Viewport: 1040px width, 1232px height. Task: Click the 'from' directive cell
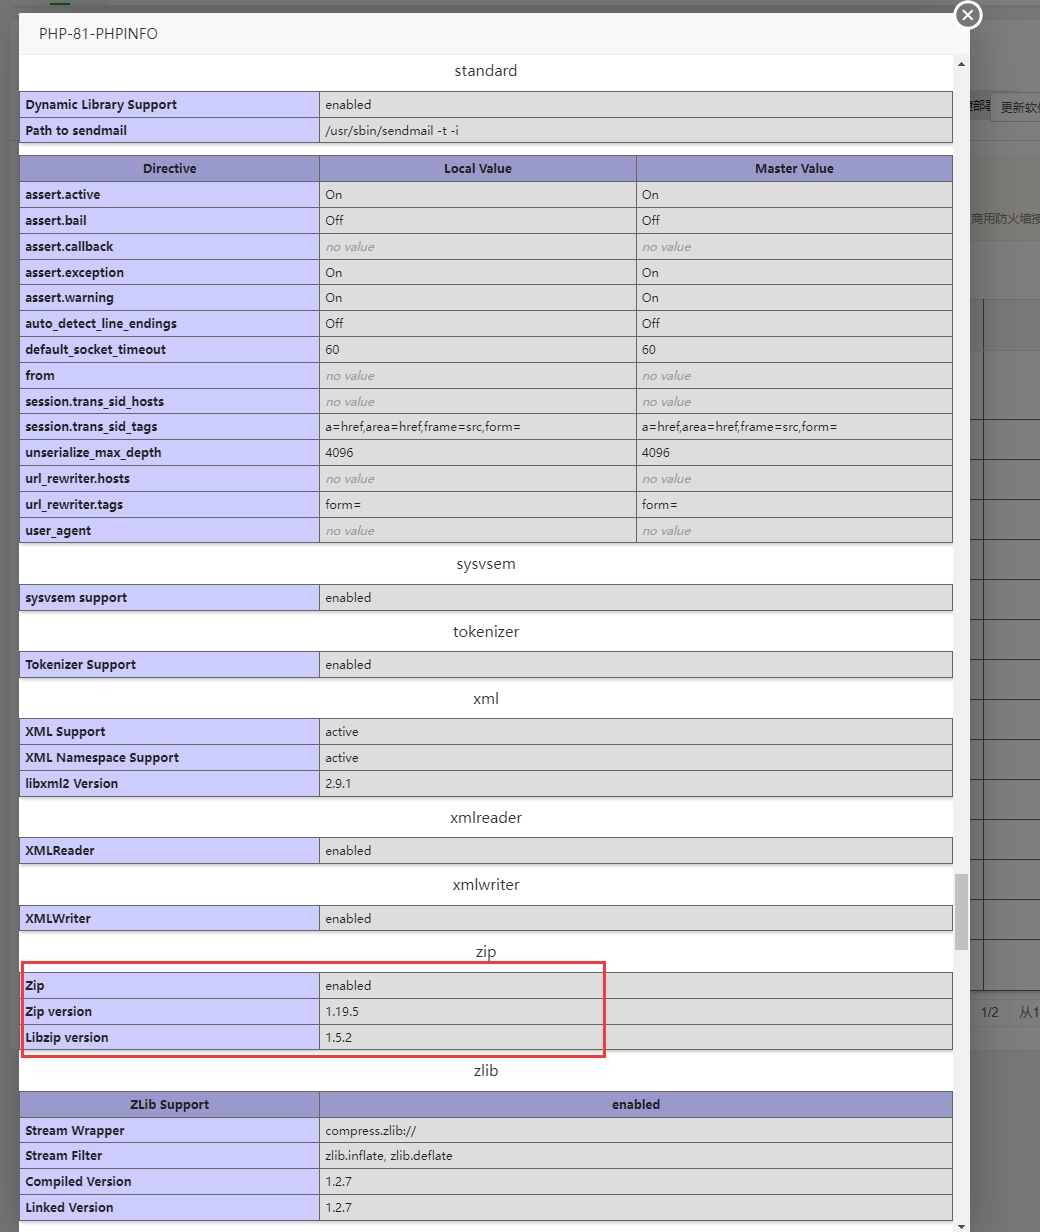[x=169, y=376]
